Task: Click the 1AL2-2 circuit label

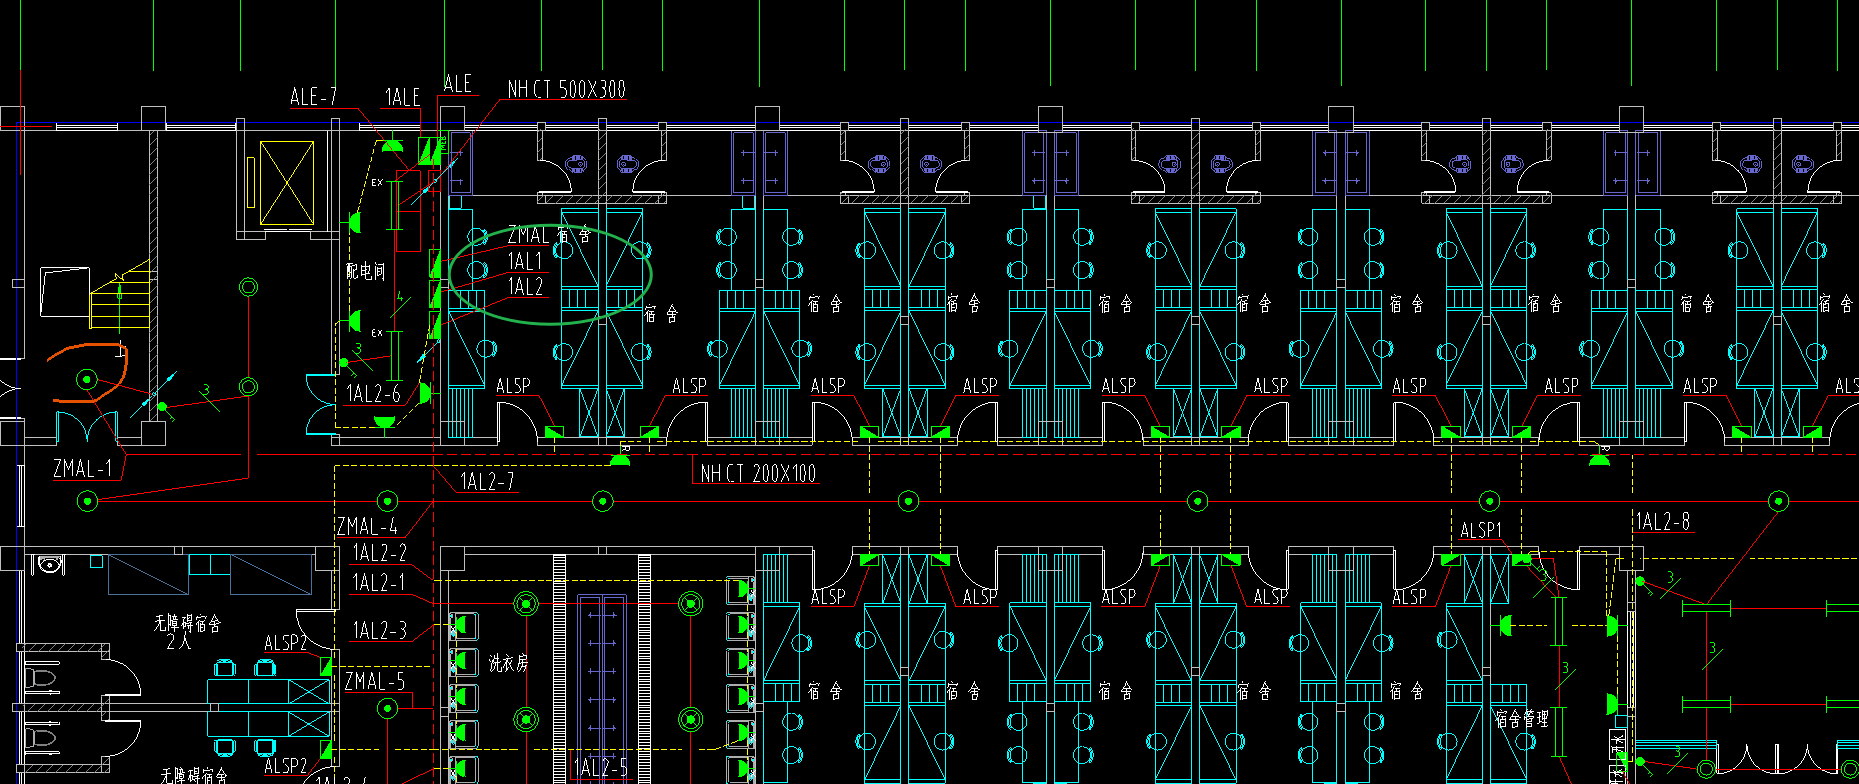Action: tap(379, 552)
